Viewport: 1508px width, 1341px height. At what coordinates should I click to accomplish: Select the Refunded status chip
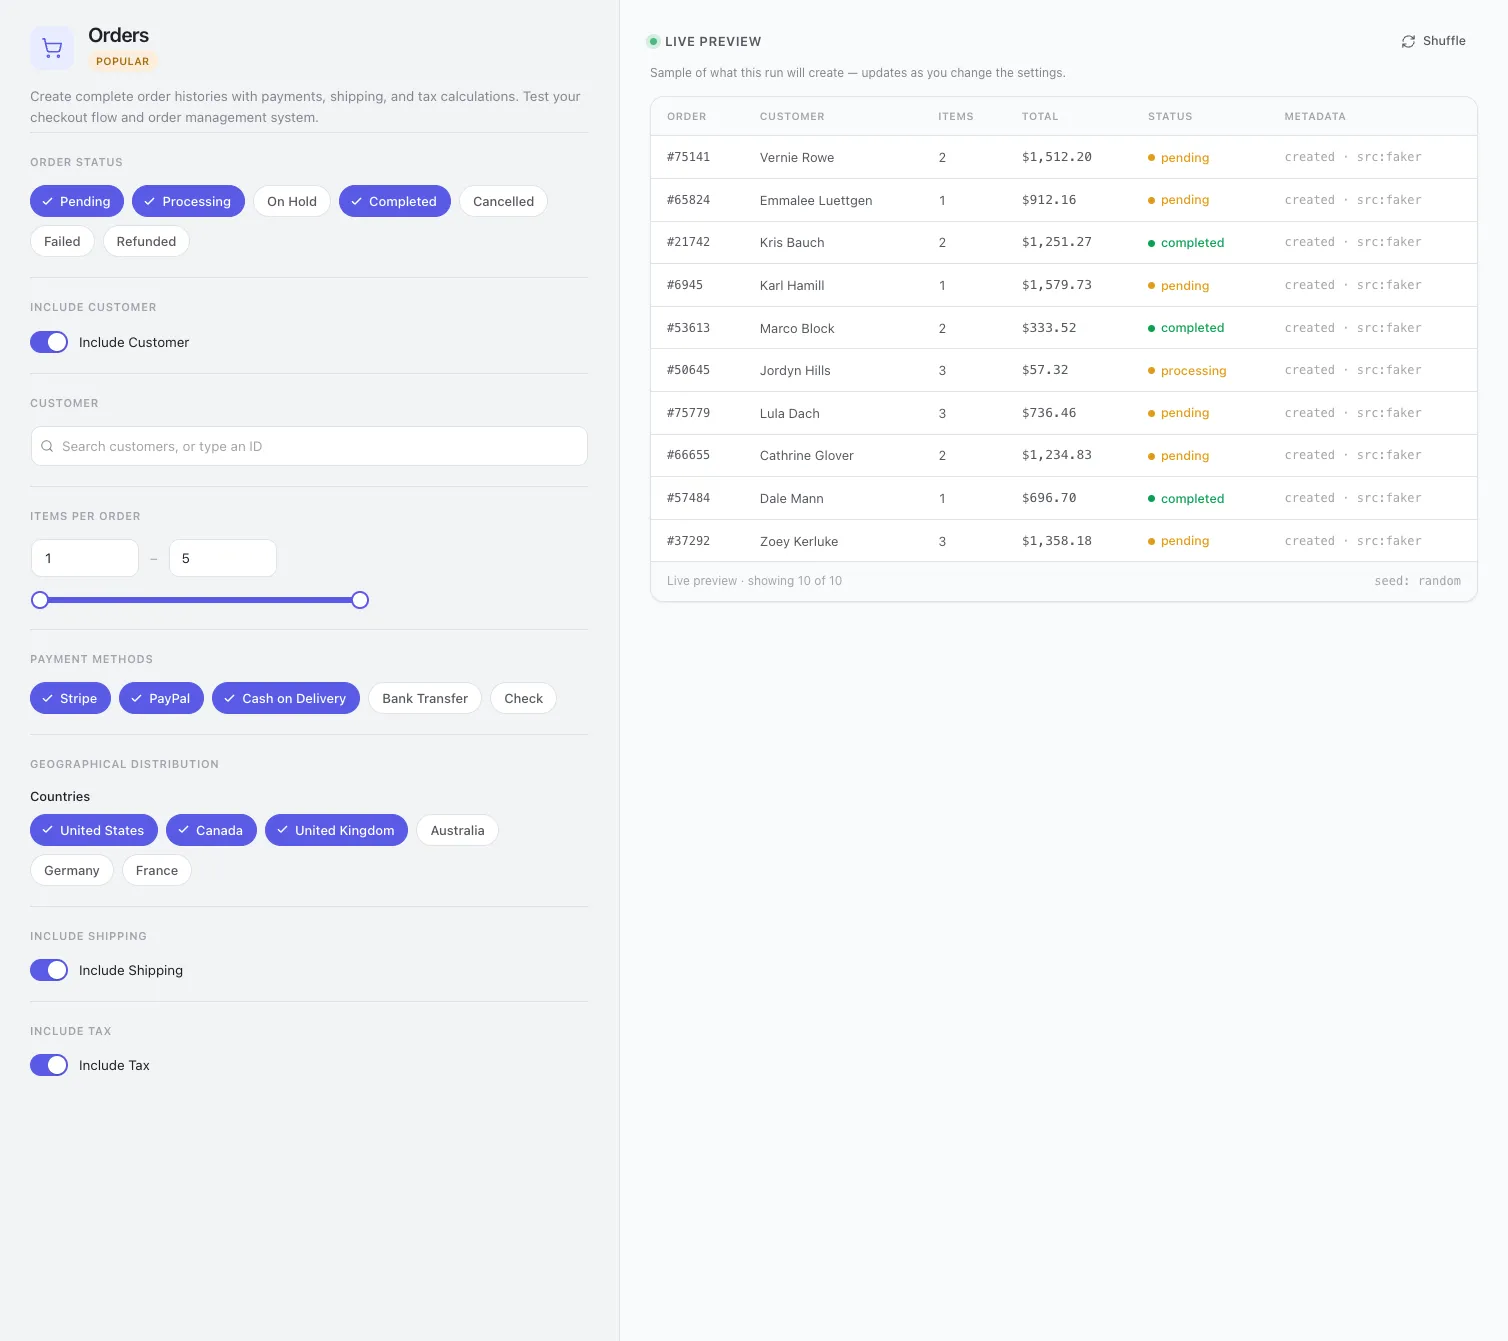tap(146, 241)
